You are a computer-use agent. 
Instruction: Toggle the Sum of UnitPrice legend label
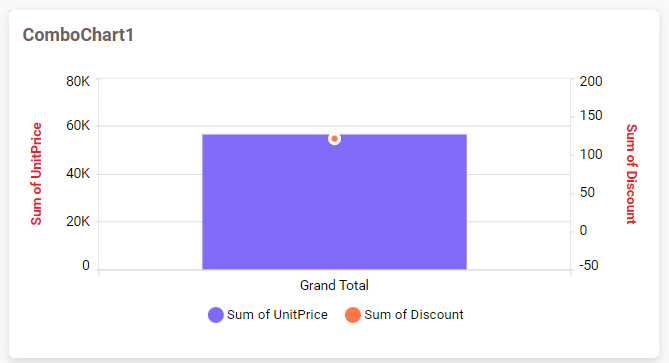pyautogui.click(x=277, y=315)
